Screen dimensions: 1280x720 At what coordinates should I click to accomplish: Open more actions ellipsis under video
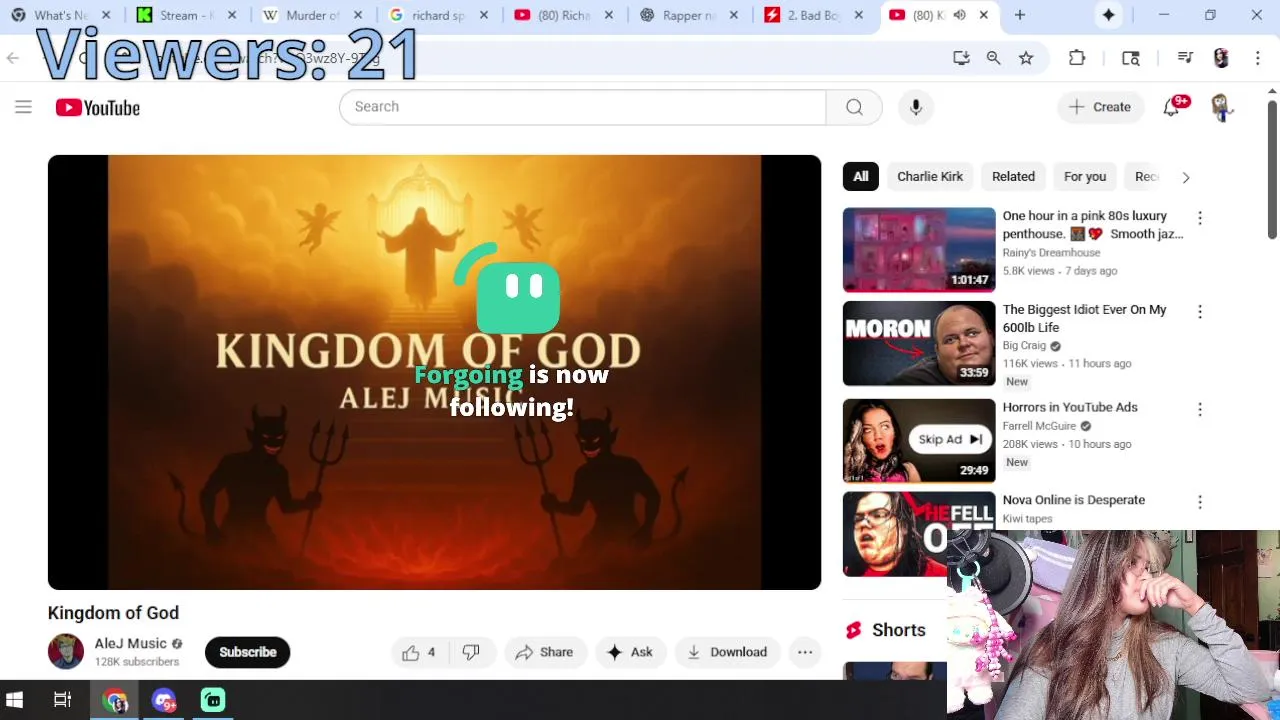coord(805,652)
